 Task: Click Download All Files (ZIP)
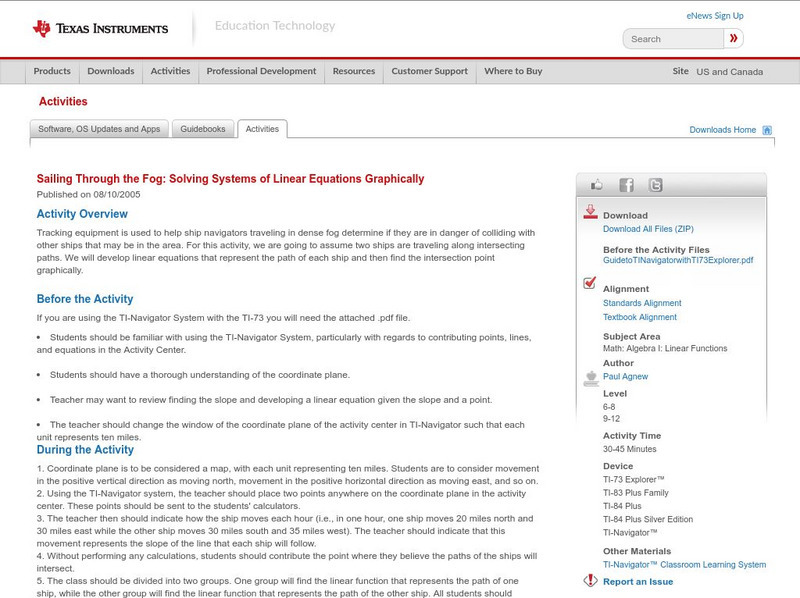click(x=648, y=229)
